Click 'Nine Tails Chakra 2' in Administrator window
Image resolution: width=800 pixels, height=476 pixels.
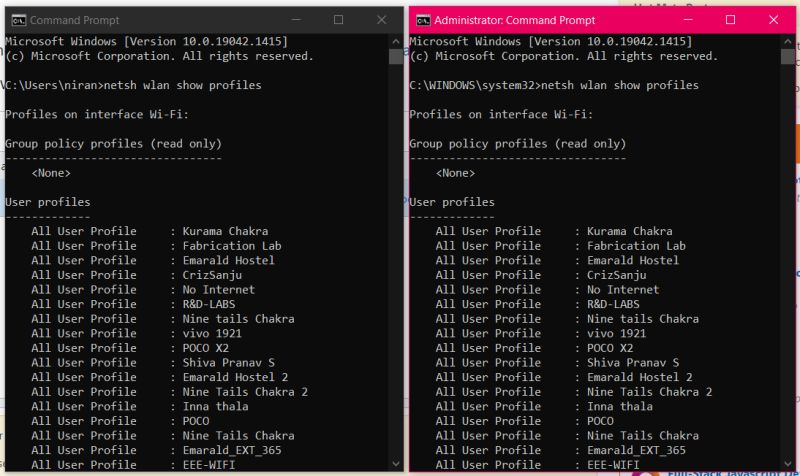click(649, 392)
